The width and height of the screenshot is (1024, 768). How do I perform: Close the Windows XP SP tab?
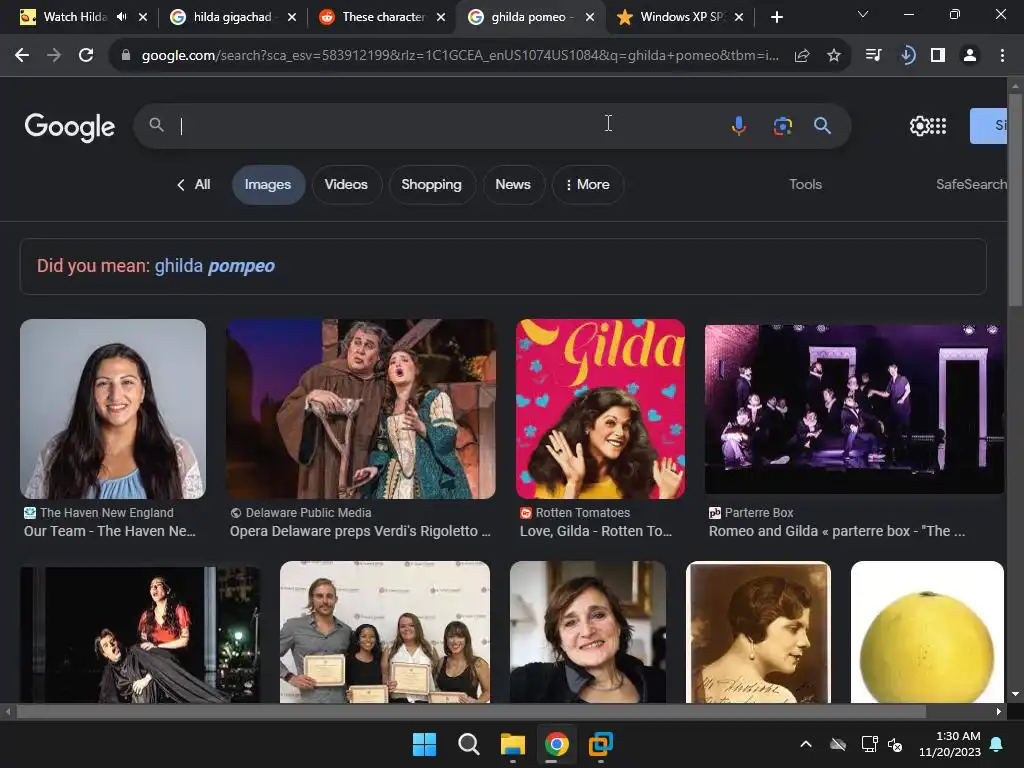coord(739,17)
